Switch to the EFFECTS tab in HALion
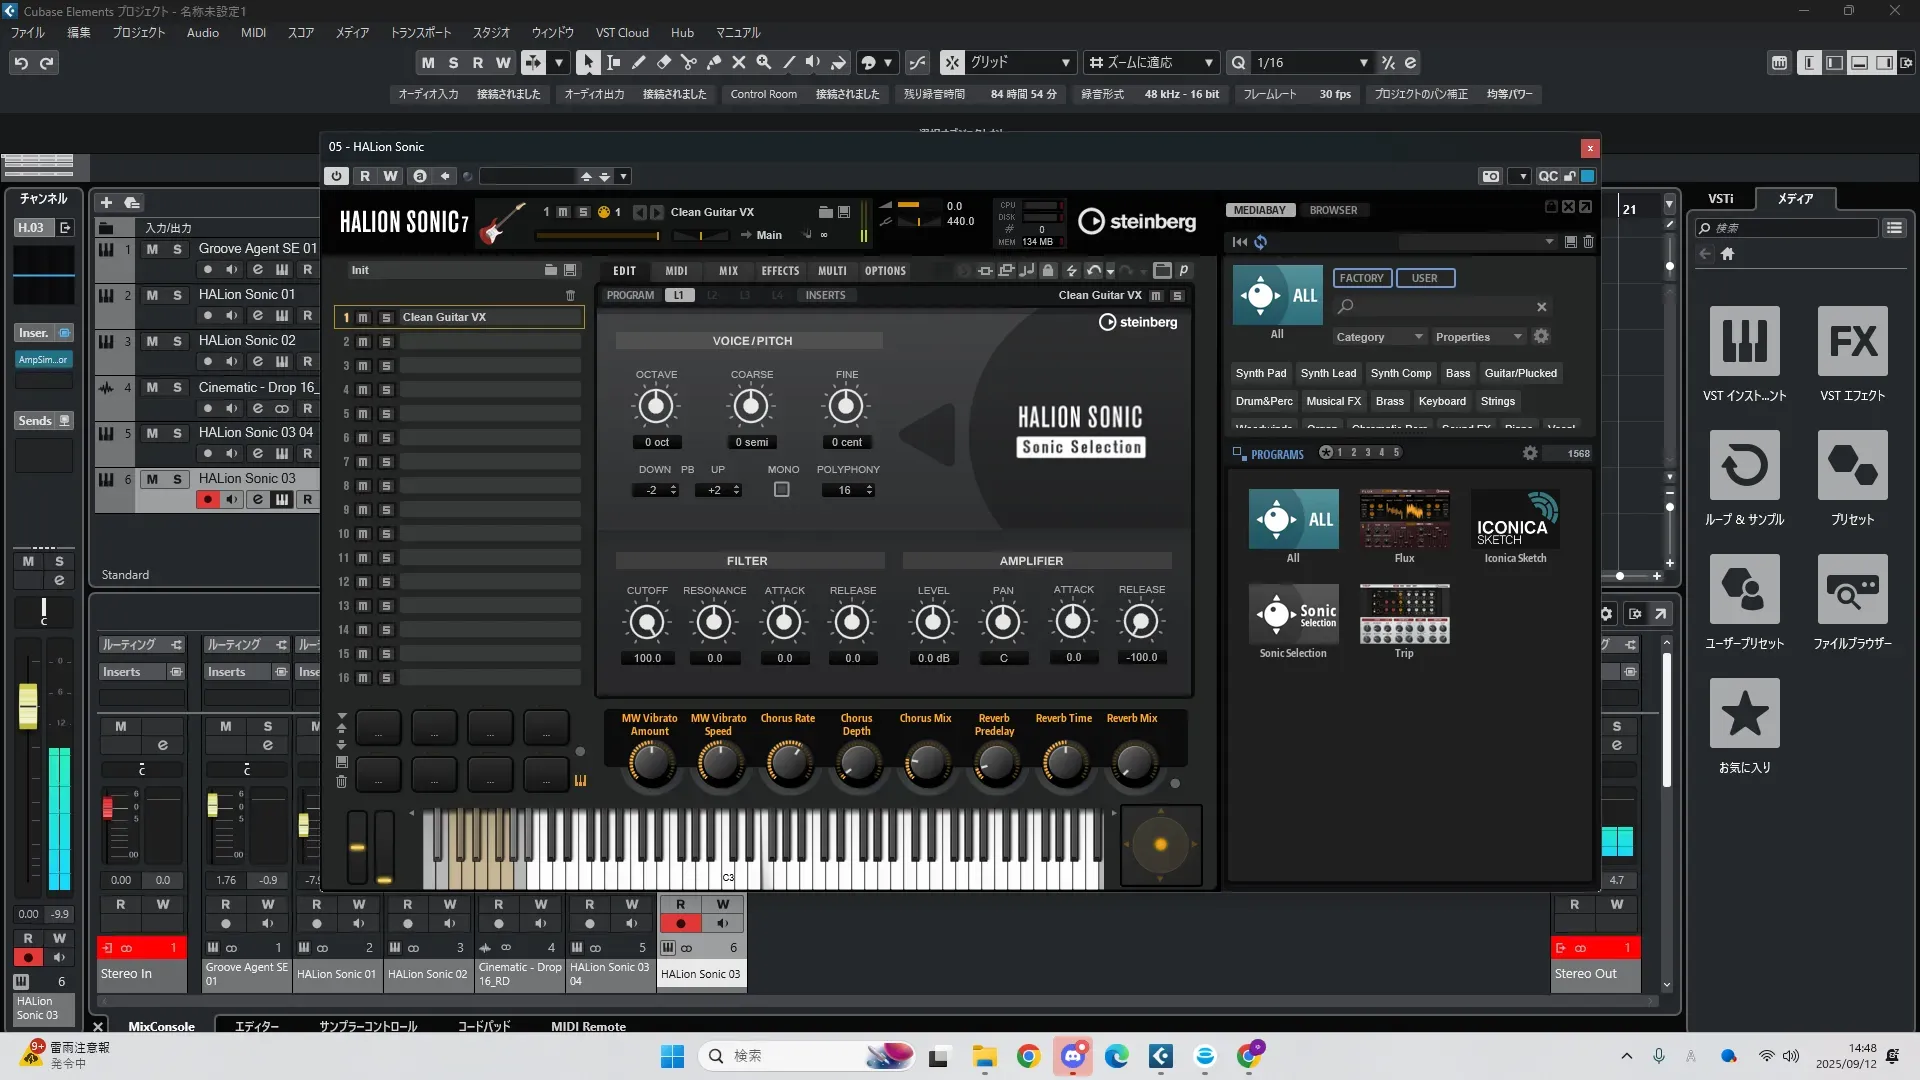This screenshot has width=1920, height=1080. tap(780, 271)
